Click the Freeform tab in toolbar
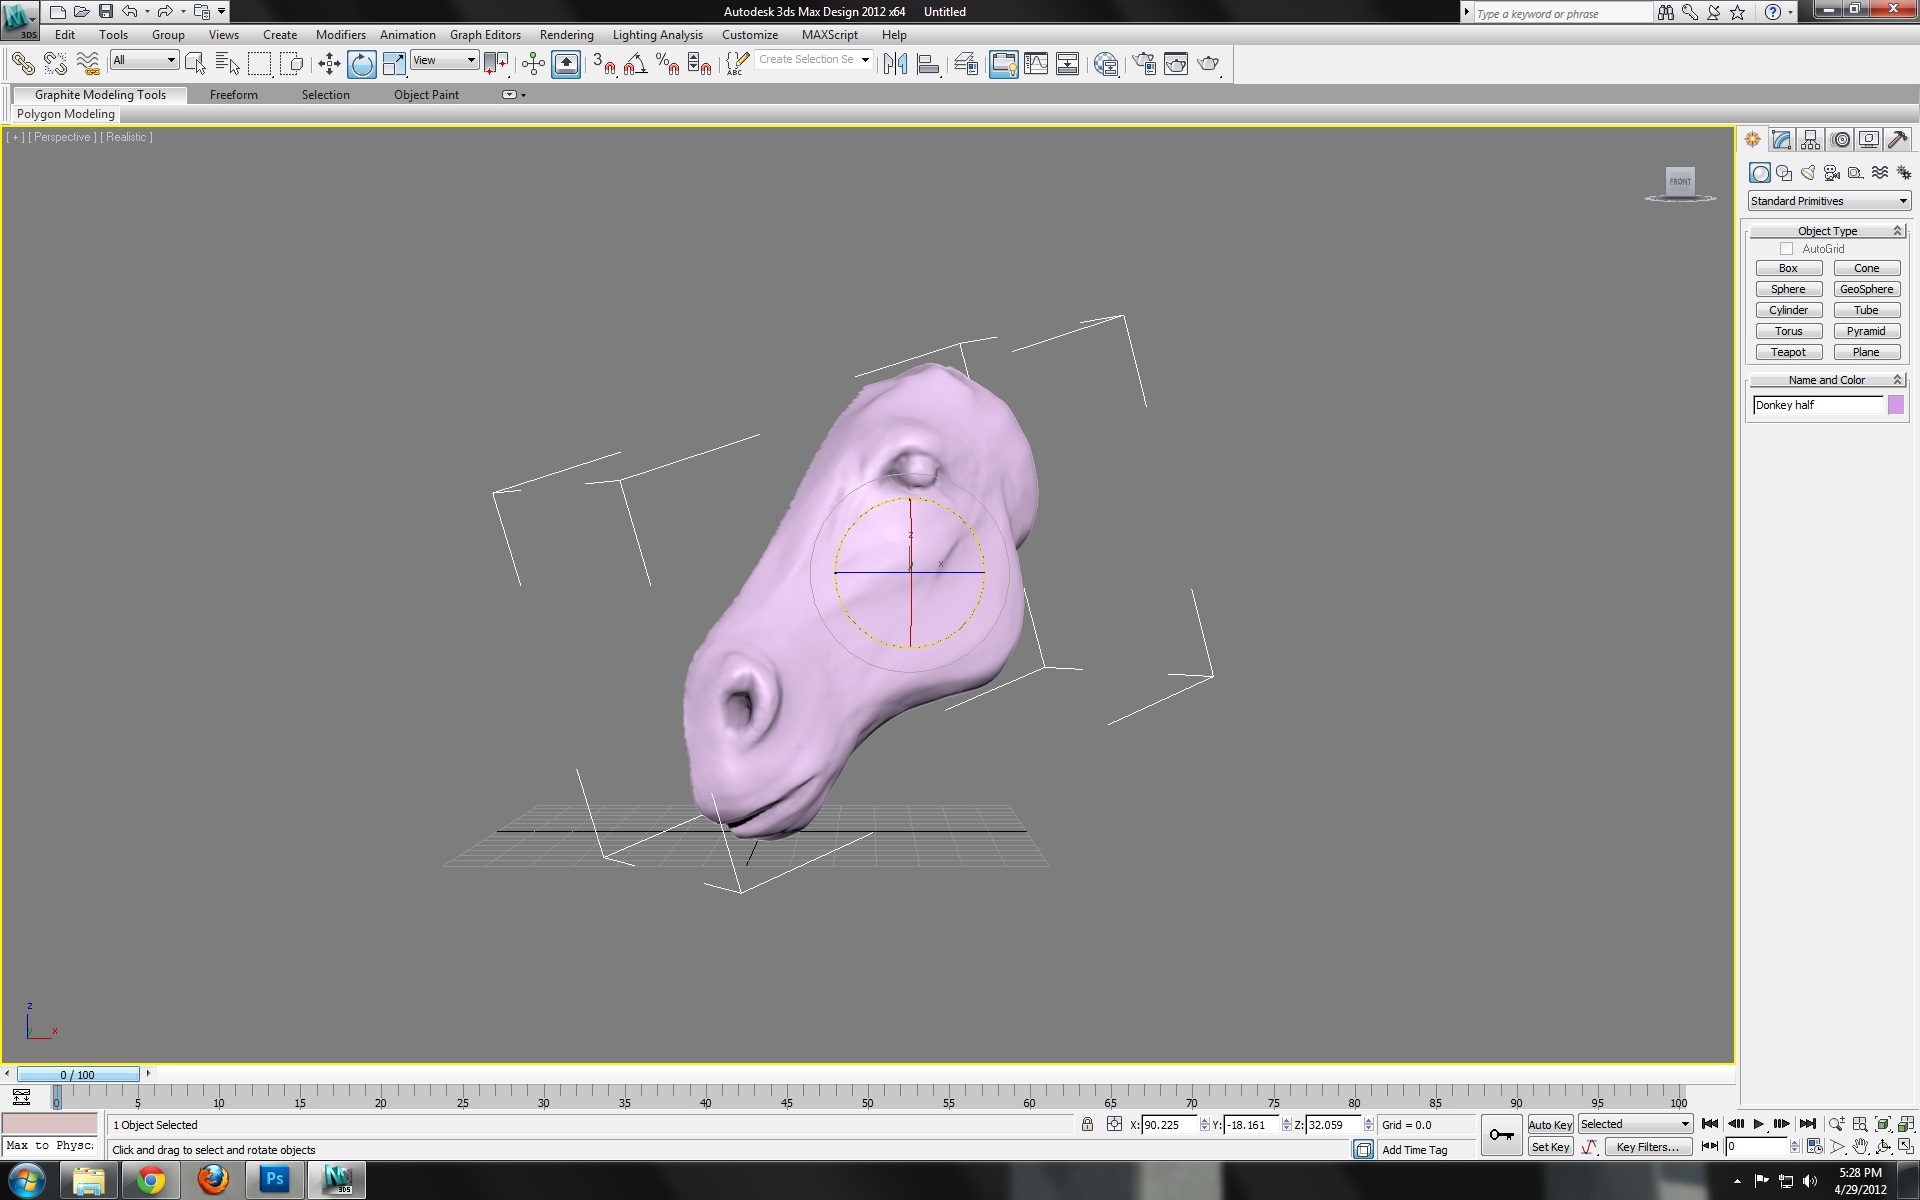Image resolution: width=1920 pixels, height=1200 pixels. pyautogui.click(x=231, y=94)
